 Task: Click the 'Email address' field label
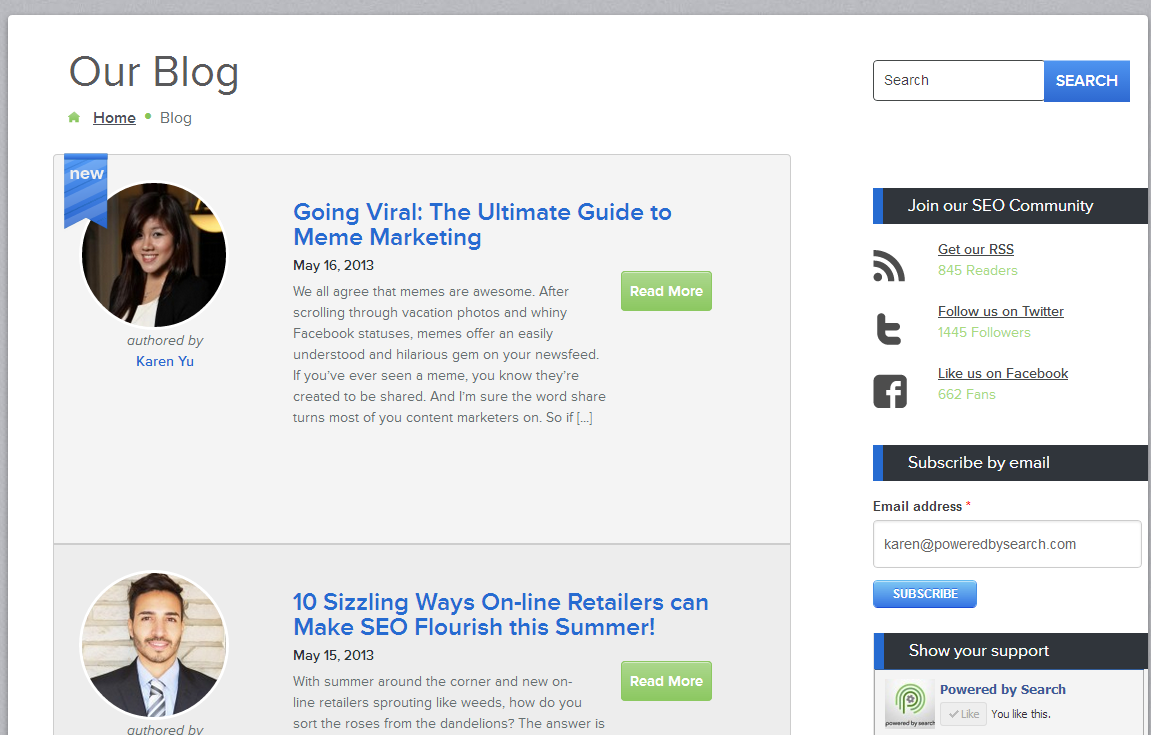click(917, 506)
